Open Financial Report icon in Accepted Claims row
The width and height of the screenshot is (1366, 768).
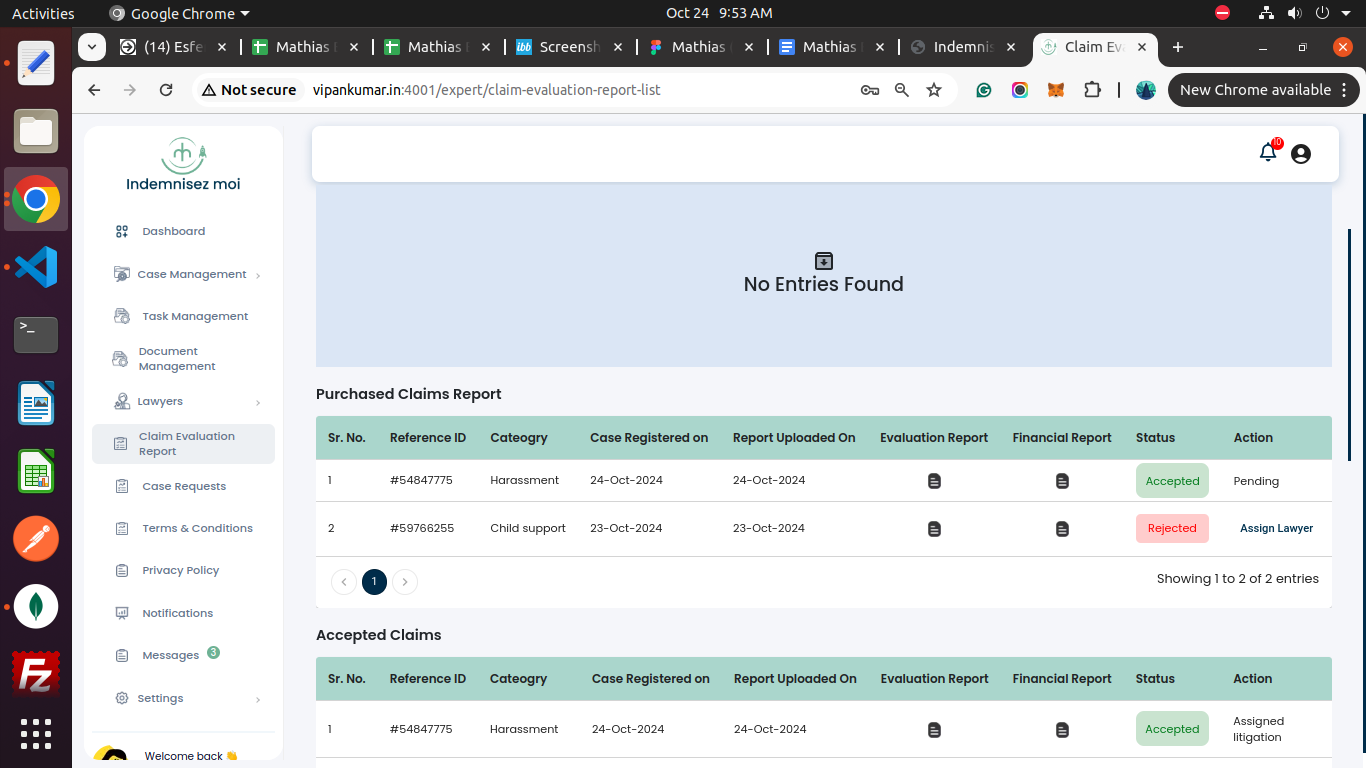click(1062, 730)
